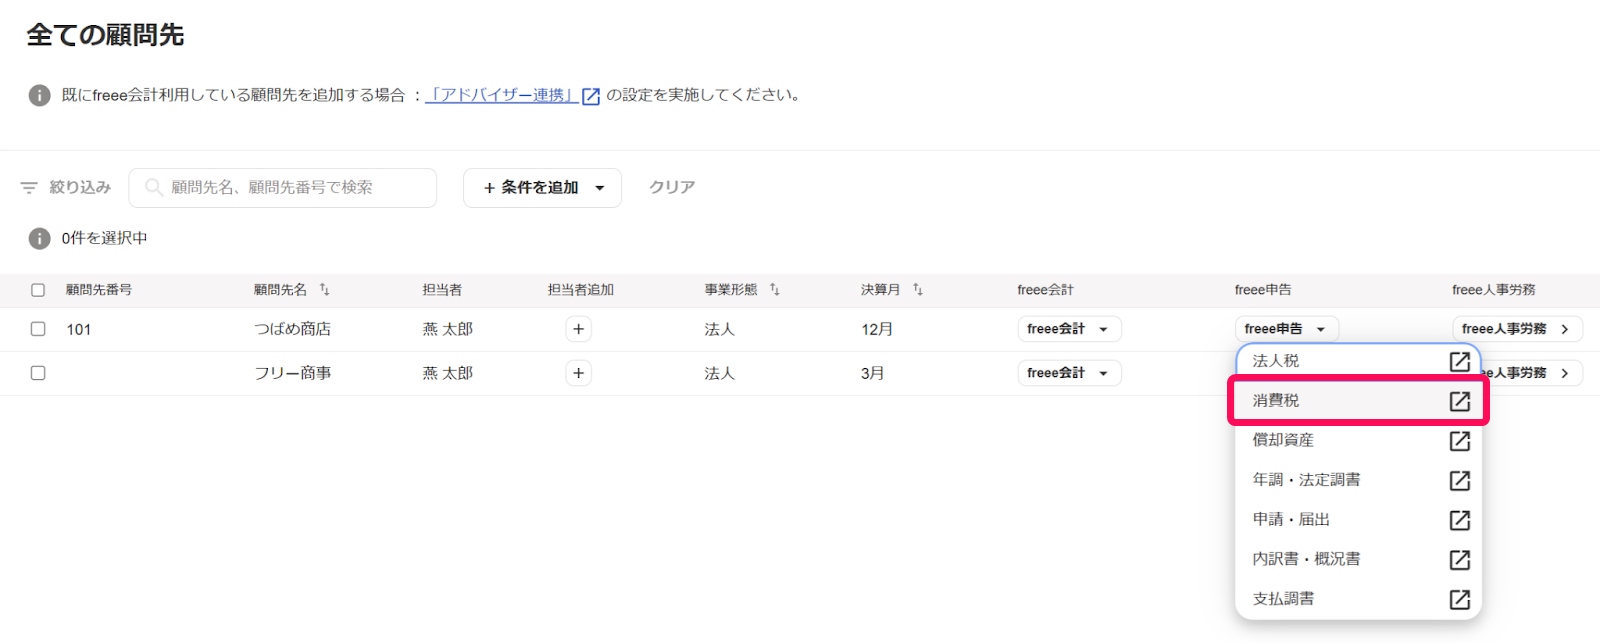Click the クリア button
Image resolution: width=1600 pixels, height=643 pixels.
672,187
